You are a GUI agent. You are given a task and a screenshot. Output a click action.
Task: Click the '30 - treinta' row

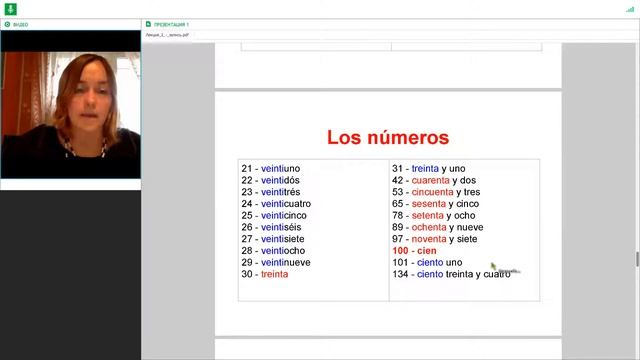(264, 274)
